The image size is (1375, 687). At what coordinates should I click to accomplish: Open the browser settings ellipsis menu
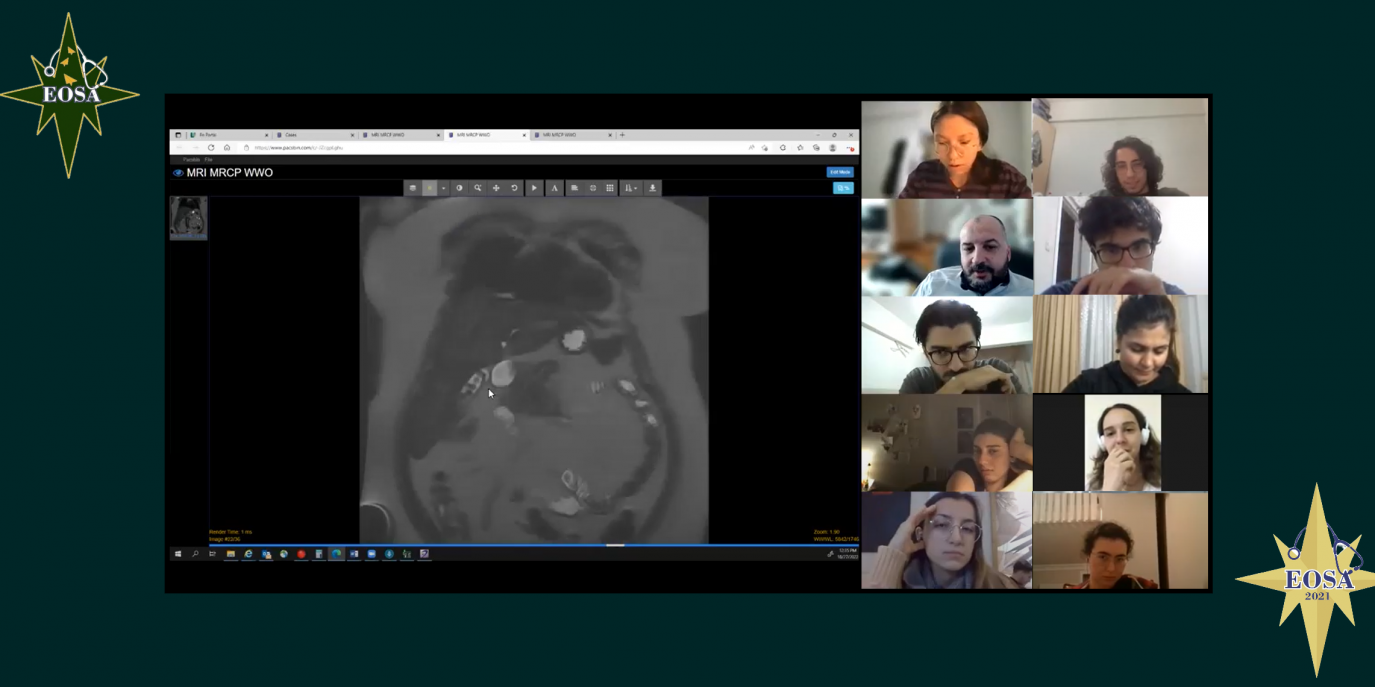click(x=850, y=148)
